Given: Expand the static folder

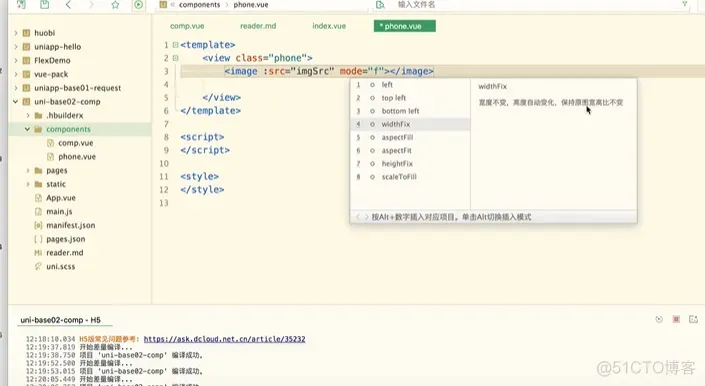Looking at the screenshot, I should (28, 184).
